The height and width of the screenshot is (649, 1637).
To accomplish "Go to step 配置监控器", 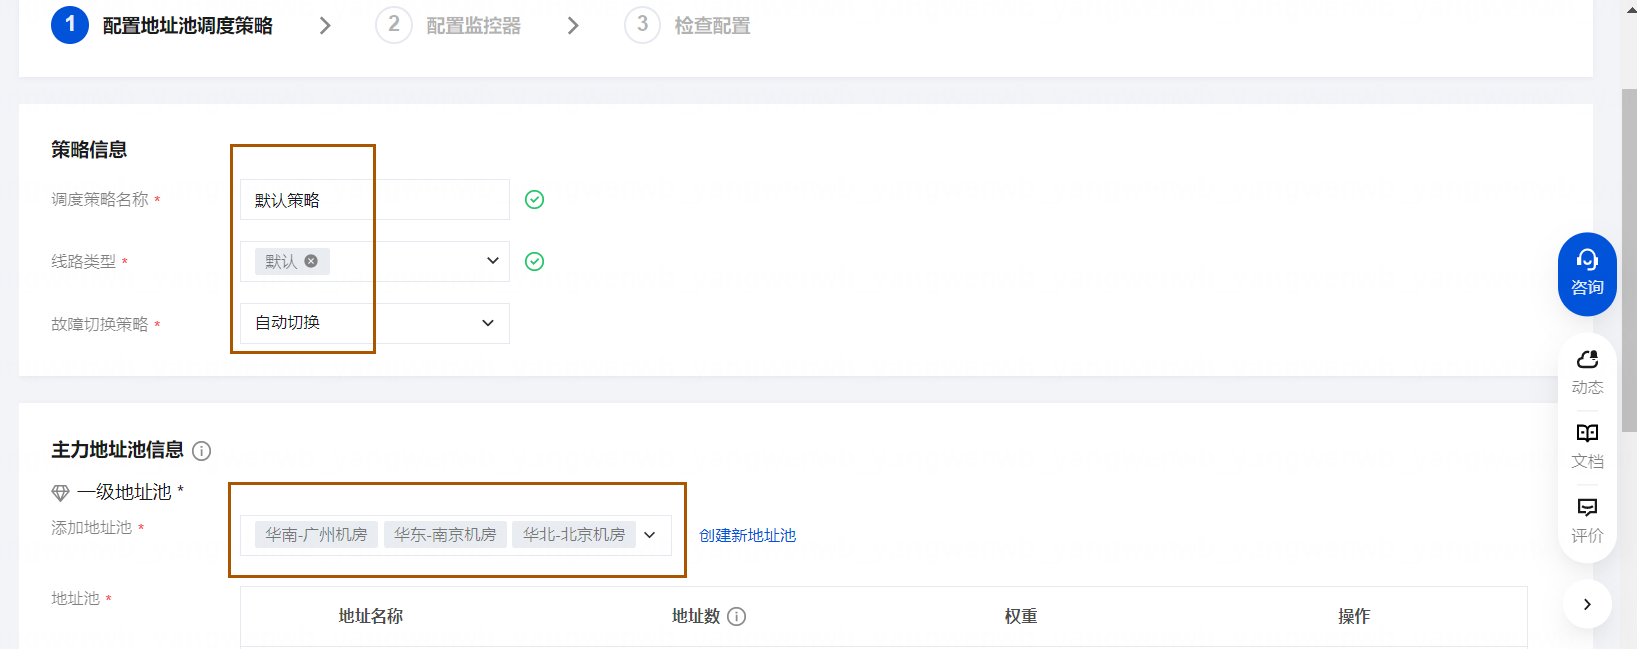I will tap(474, 26).
